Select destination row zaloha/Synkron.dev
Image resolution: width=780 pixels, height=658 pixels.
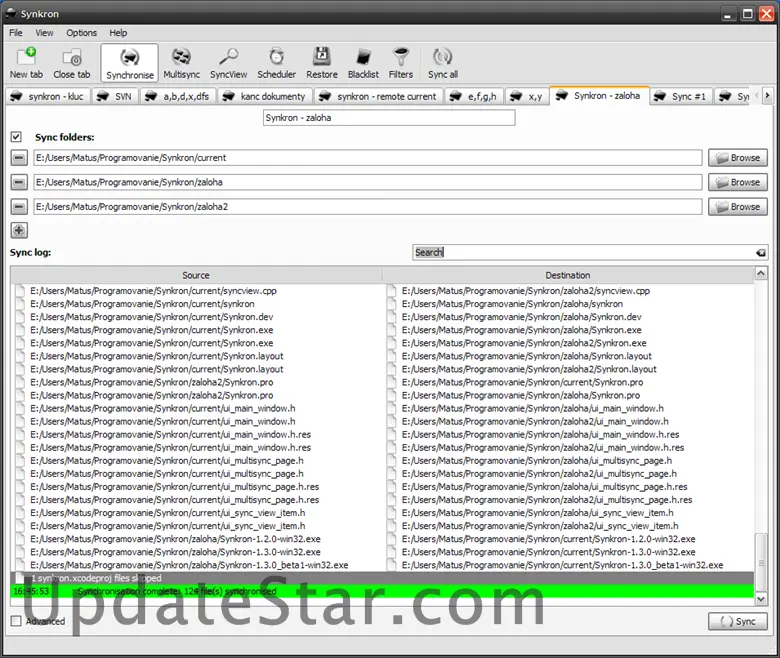pyautogui.click(x=522, y=317)
